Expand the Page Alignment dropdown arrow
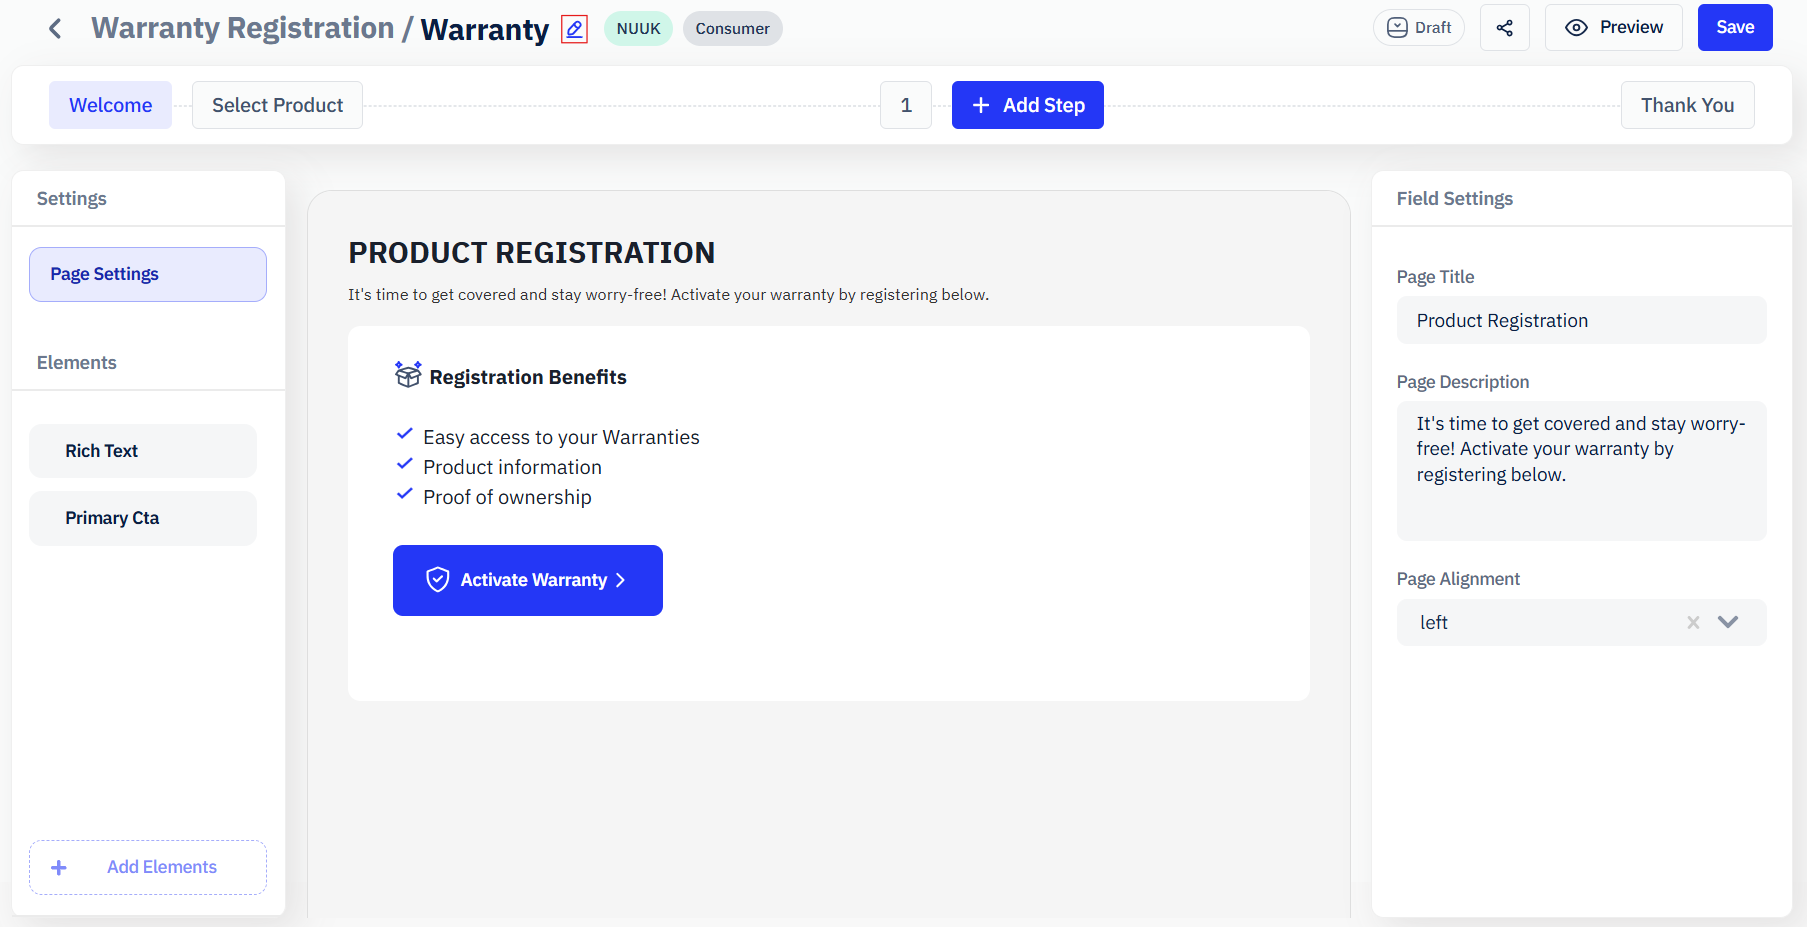 [1728, 622]
